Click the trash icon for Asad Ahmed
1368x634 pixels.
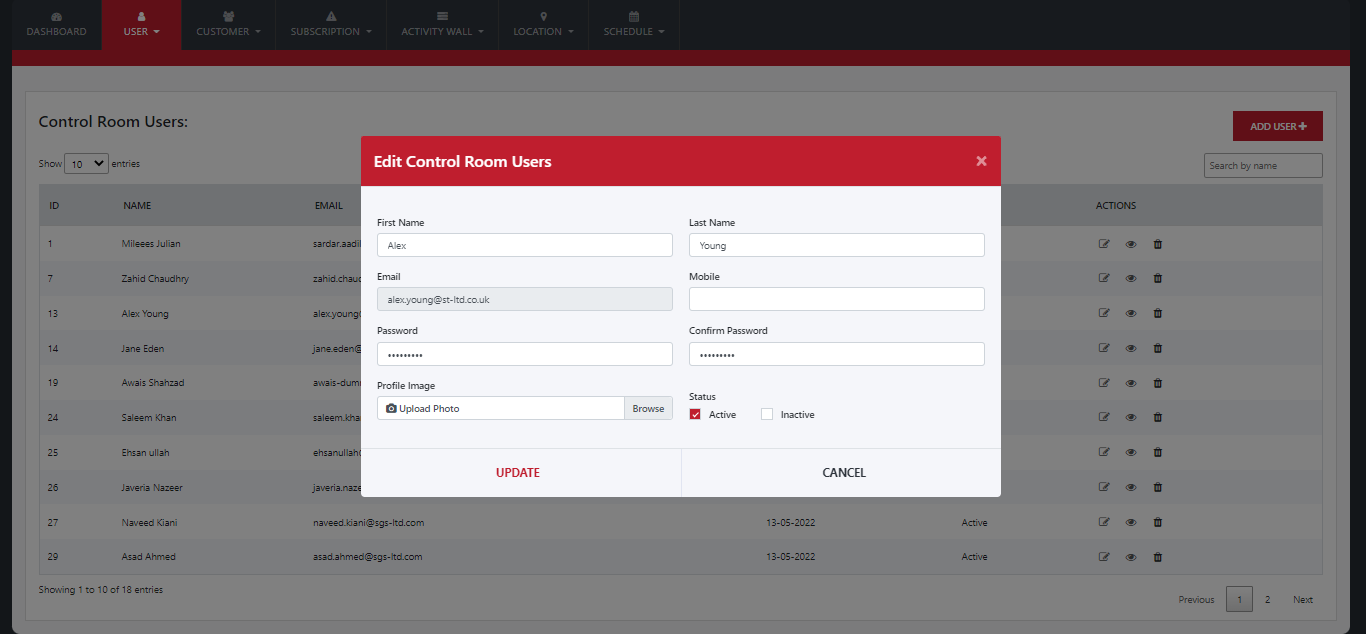[1158, 557]
